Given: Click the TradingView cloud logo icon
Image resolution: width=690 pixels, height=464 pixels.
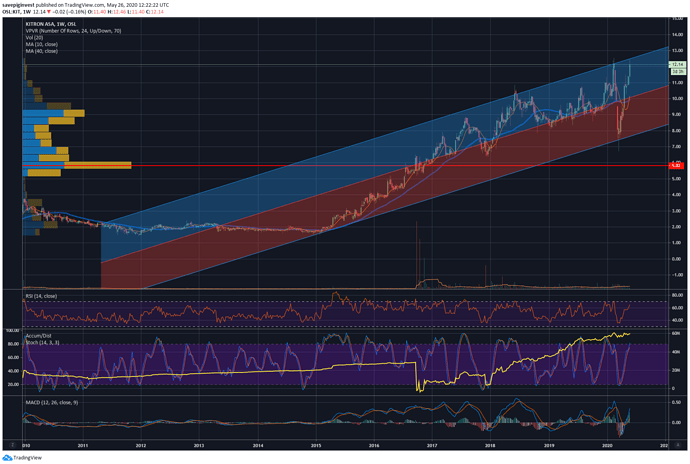Looking at the screenshot, I should coord(7,458).
